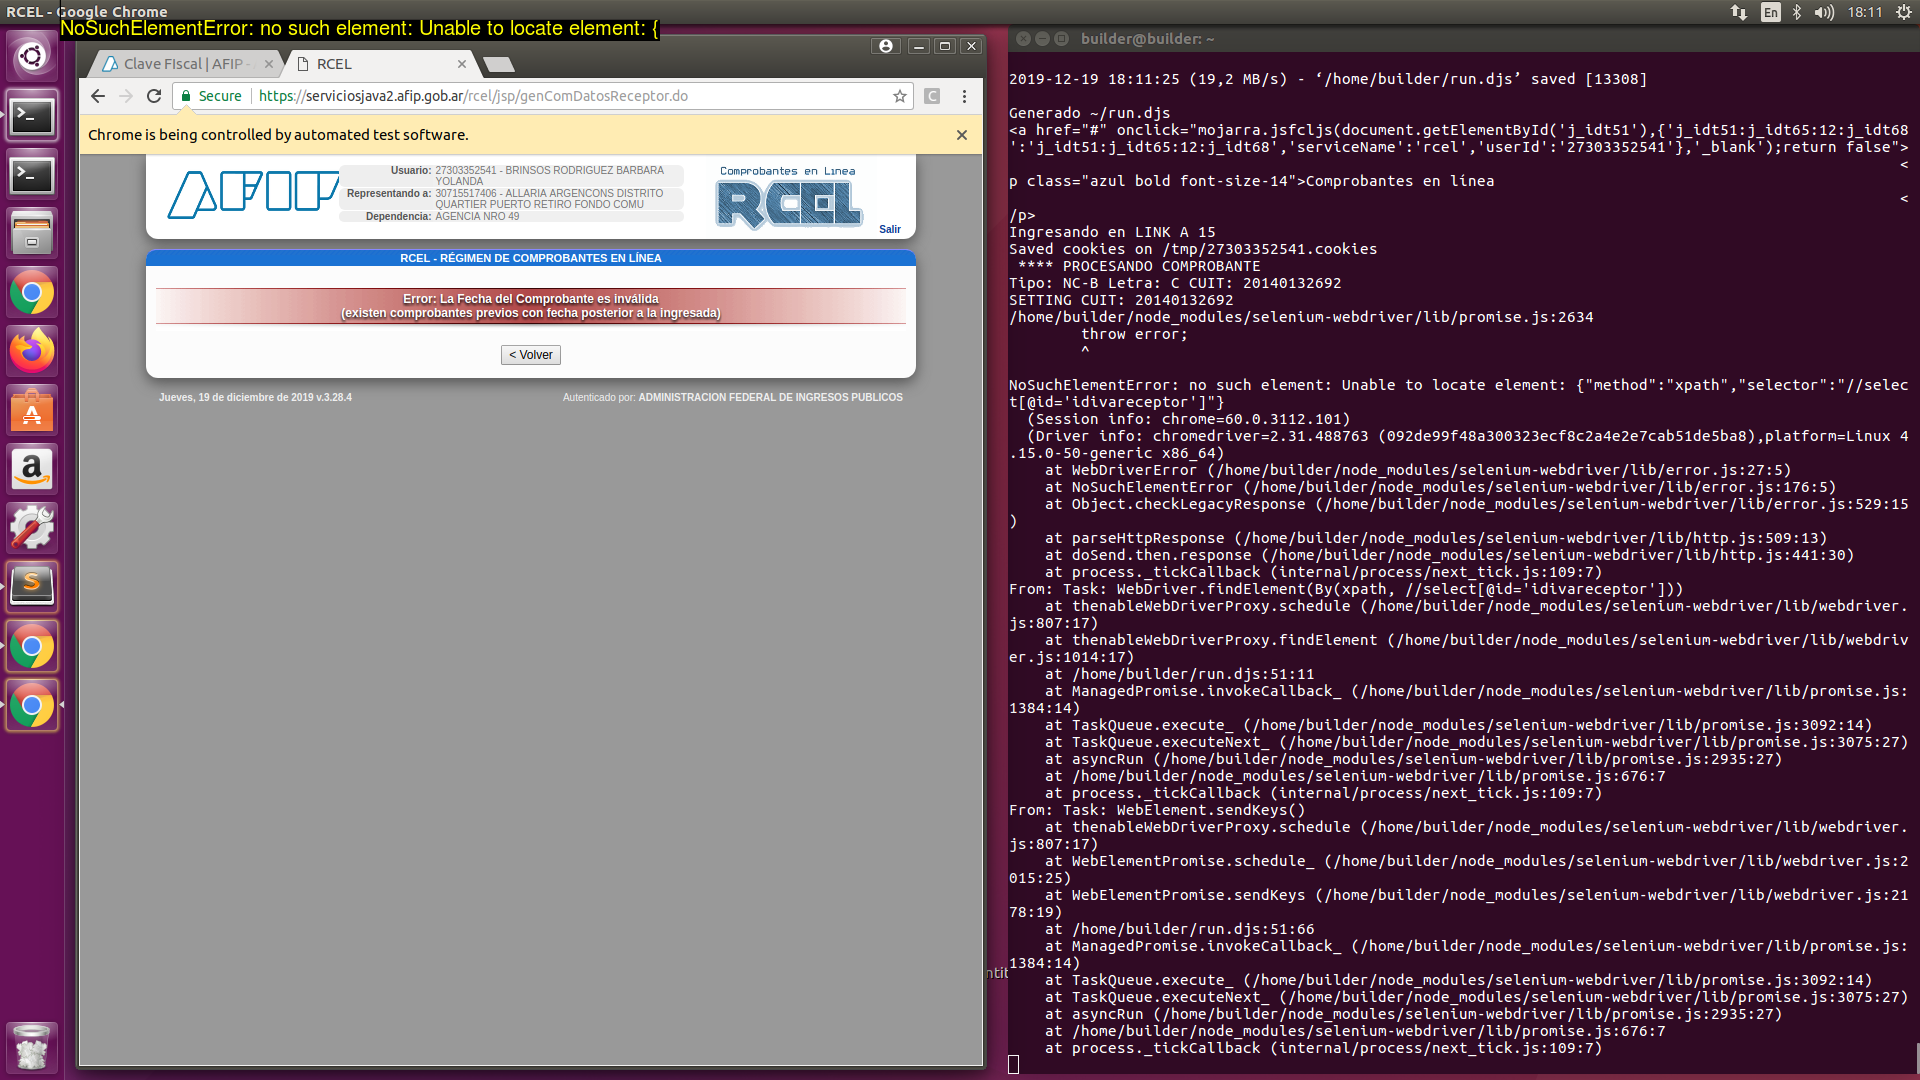Maximize the terminal window
The height and width of the screenshot is (1080, 1920).
click(x=1061, y=39)
